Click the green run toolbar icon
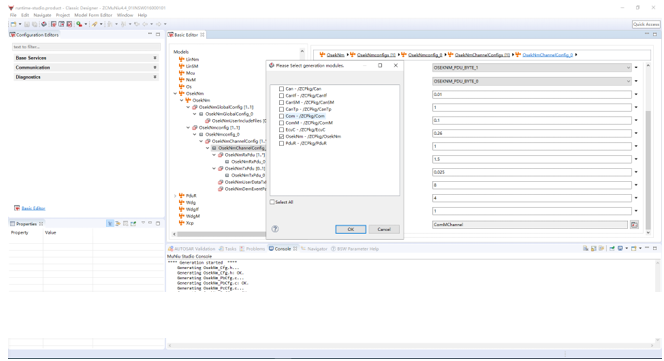The width and height of the screenshot is (664, 361). 79,24
